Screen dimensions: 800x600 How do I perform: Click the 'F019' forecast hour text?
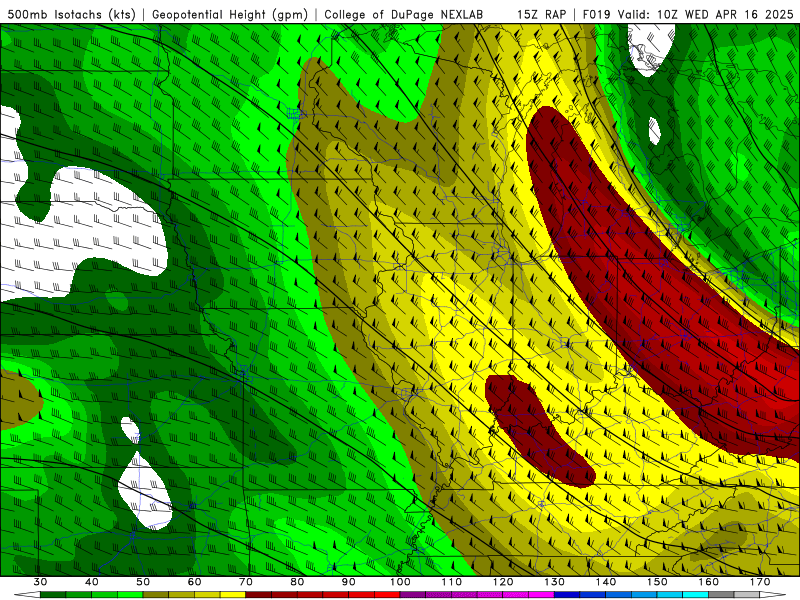pyautogui.click(x=597, y=14)
